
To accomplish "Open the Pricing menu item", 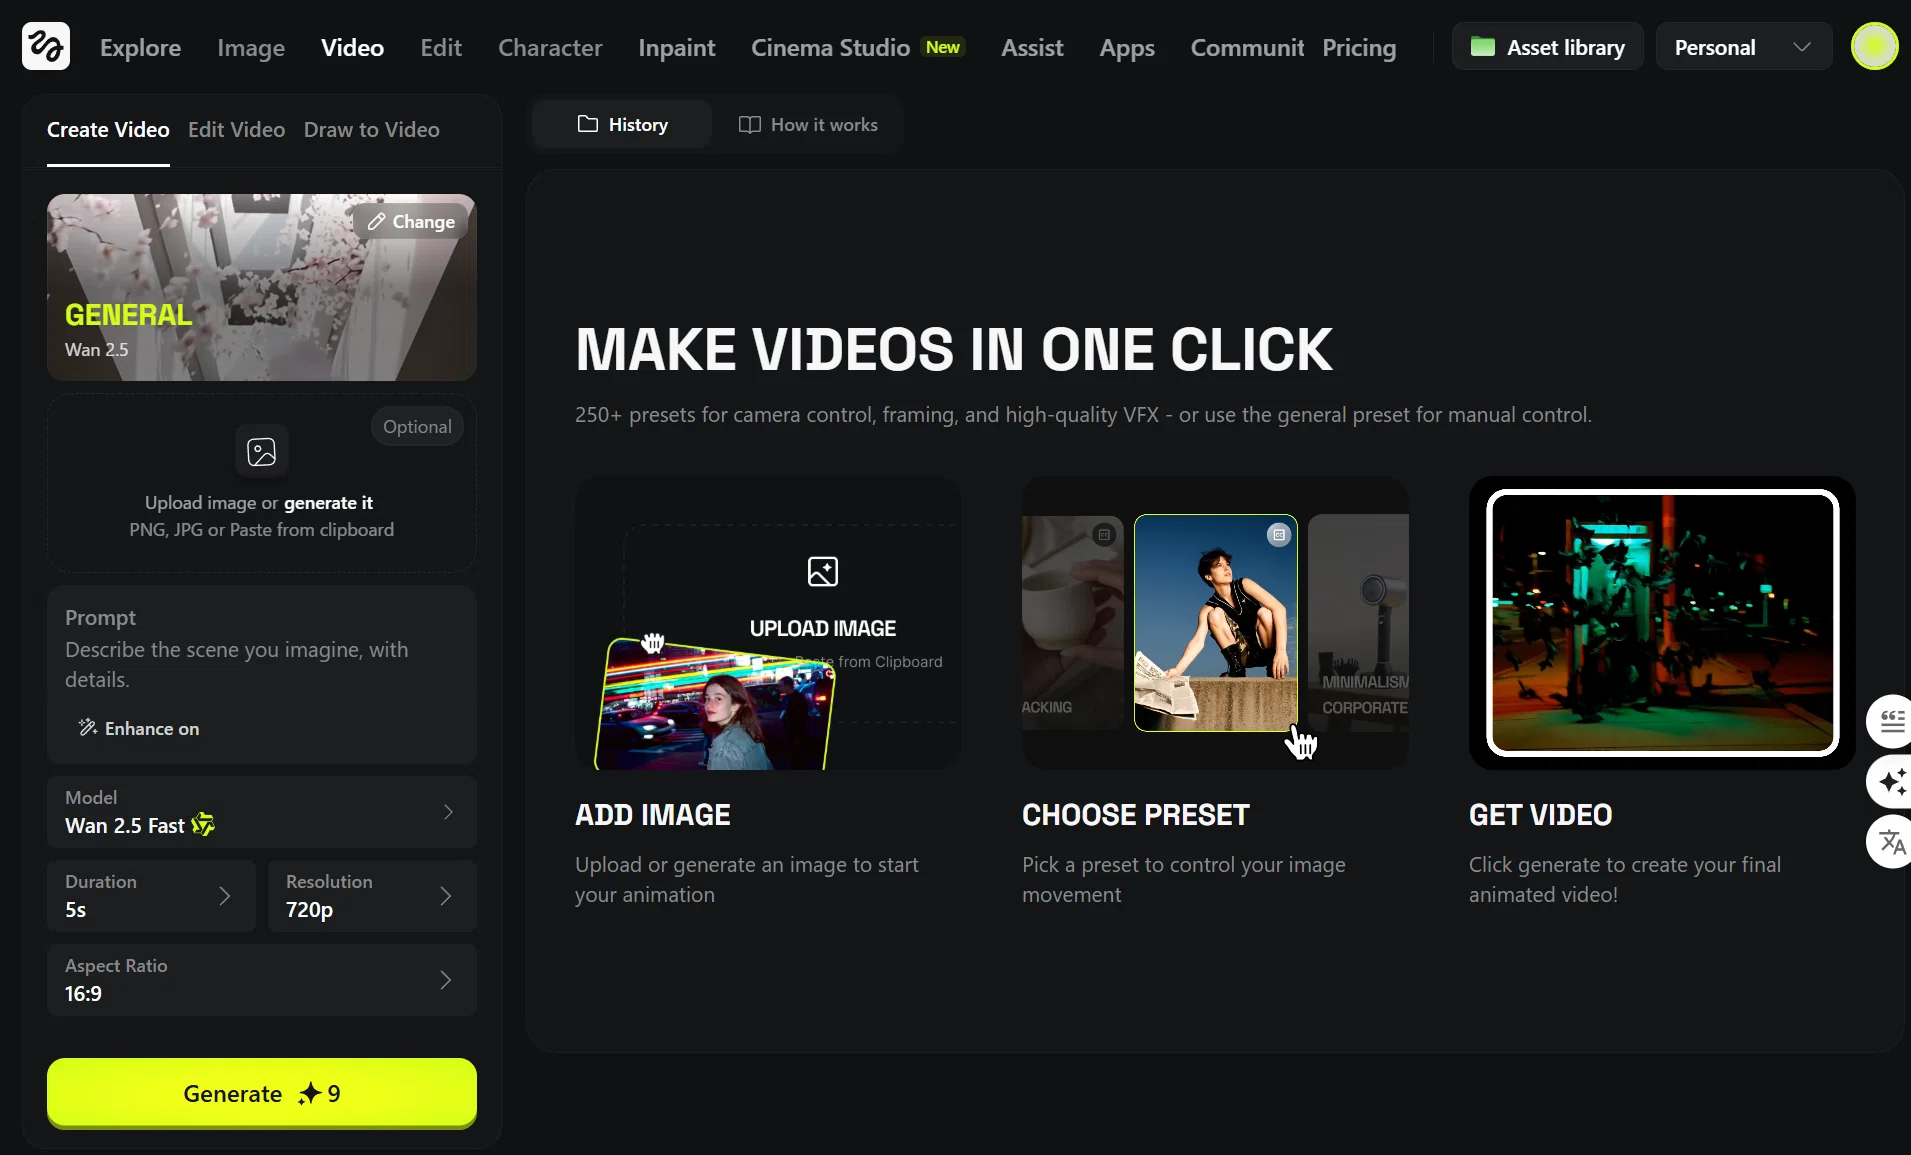I will [1358, 47].
